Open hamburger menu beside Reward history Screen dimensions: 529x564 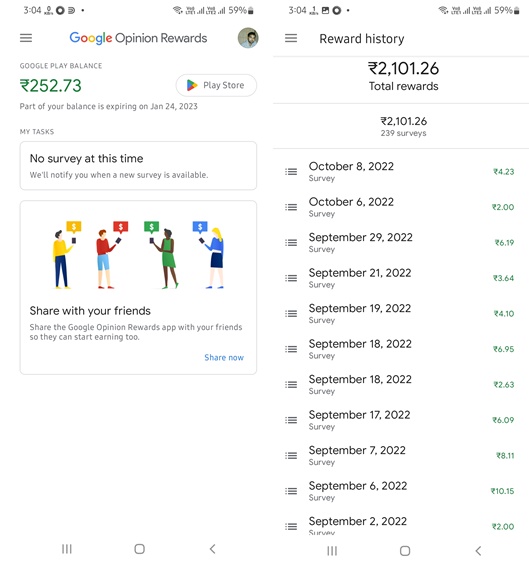[x=291, y=38]
